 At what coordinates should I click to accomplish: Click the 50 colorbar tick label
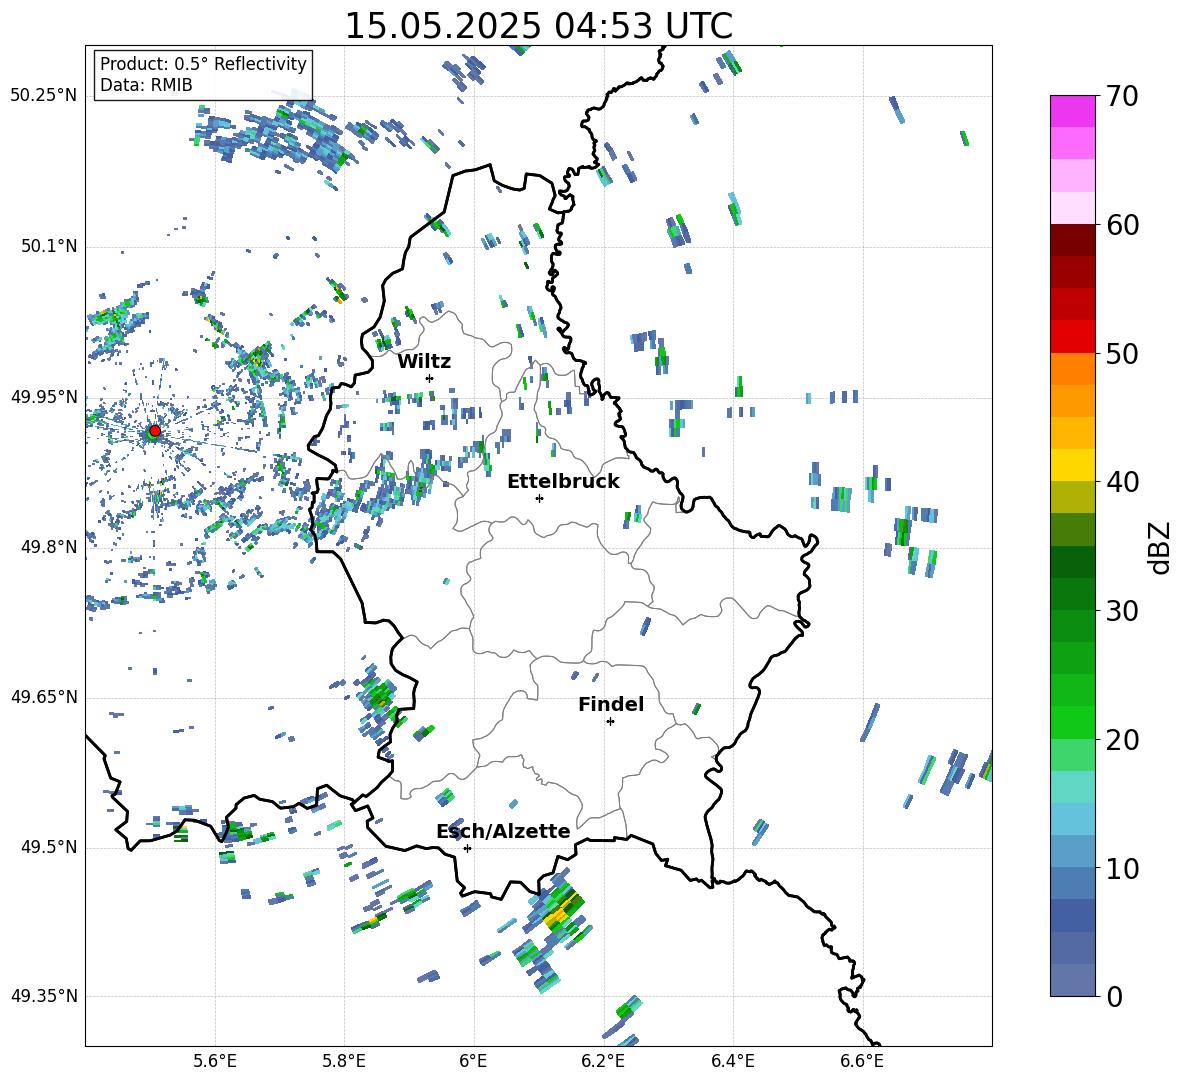[1122, 354]
